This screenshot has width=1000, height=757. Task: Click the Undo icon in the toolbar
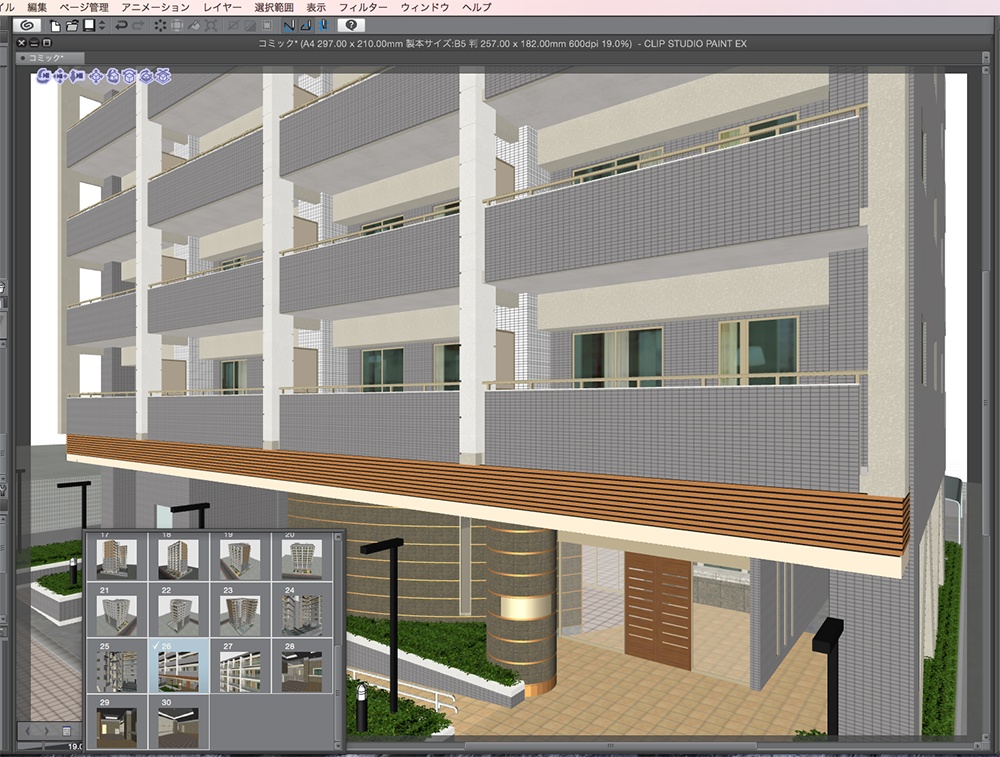coord(120,28)
